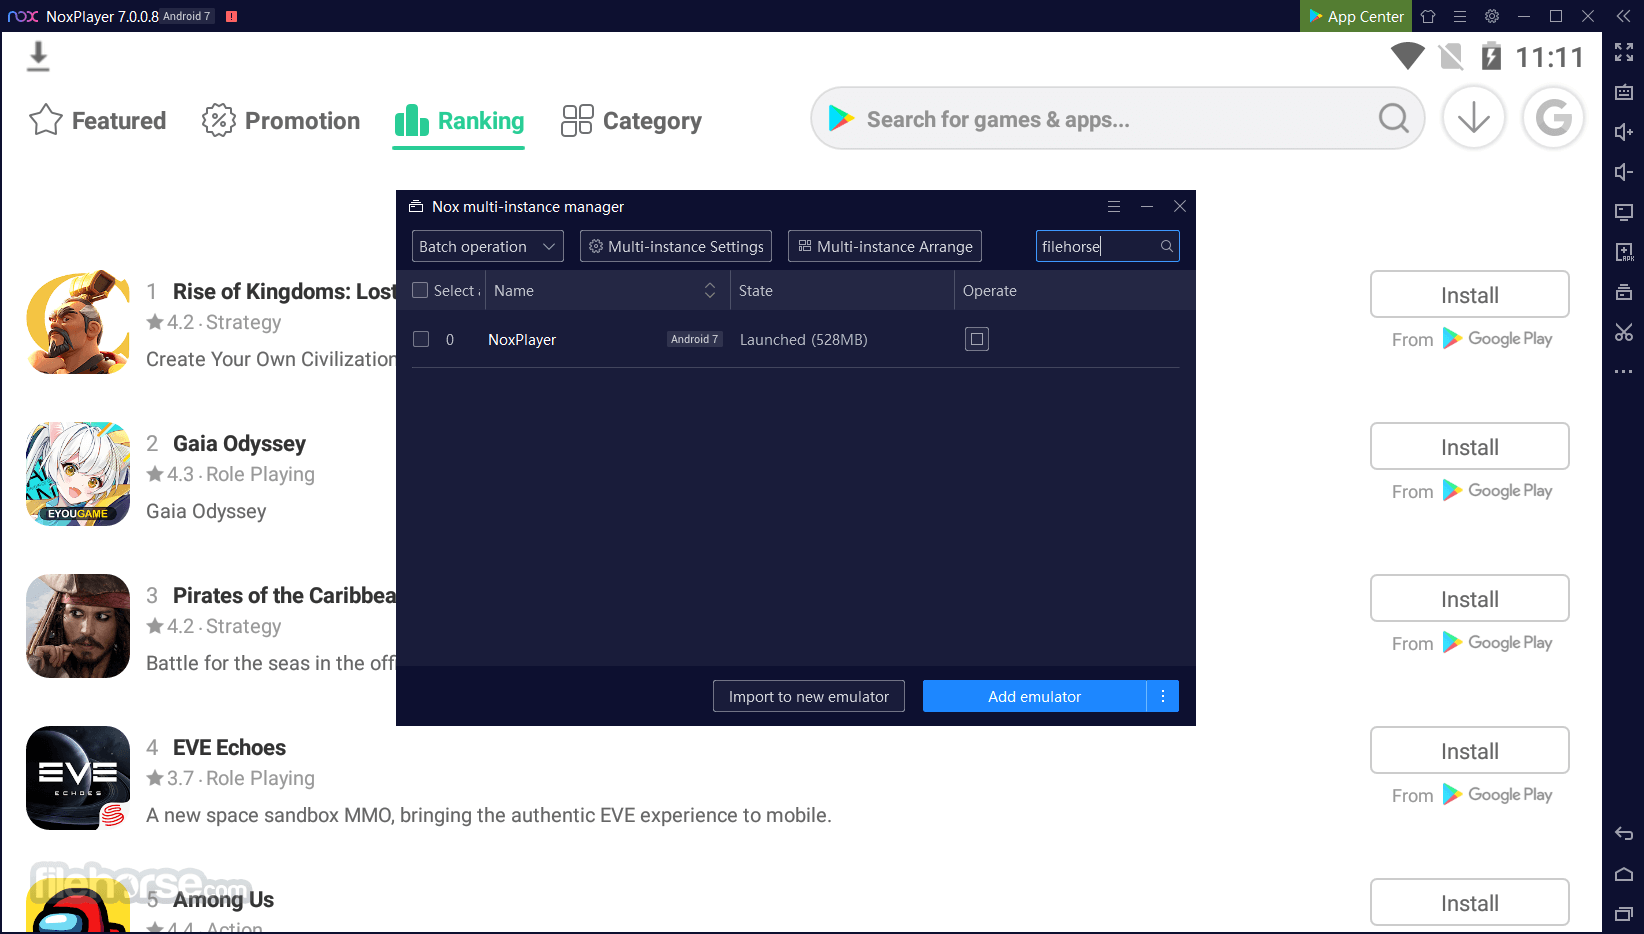The width and height of the screenshot is (1644, 934).
Task: Stop the NoxPlayer instance with square button
Action: pyautogui.click(x=977, y=339)
